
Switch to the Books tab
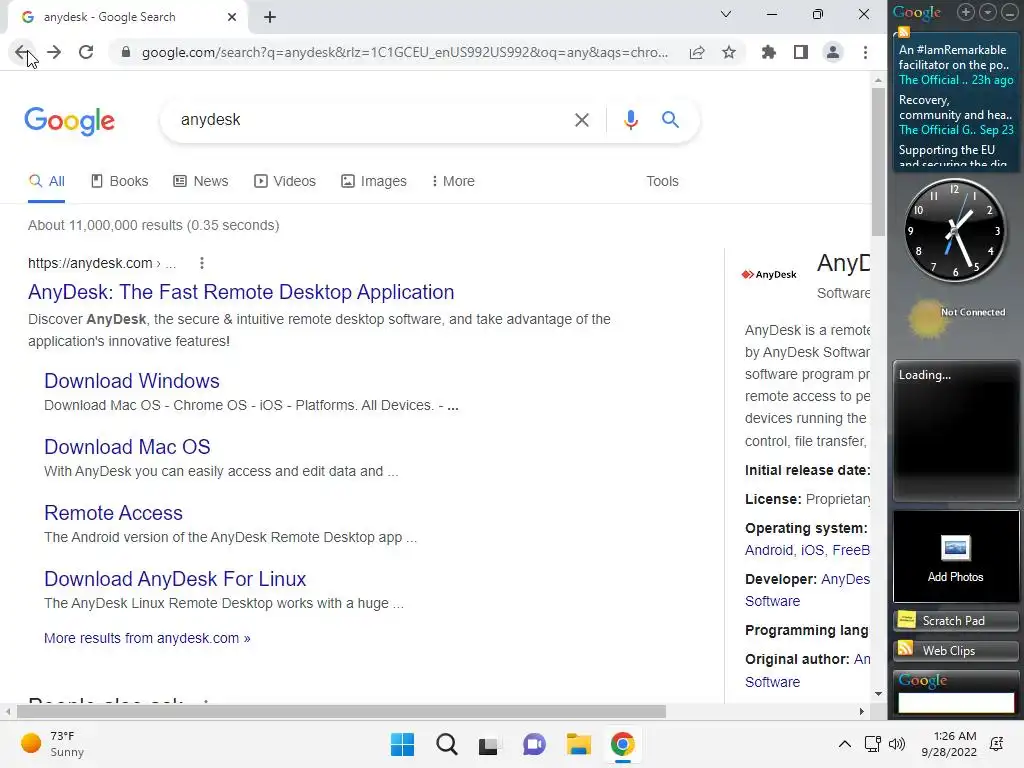click(x=120, y=181)
